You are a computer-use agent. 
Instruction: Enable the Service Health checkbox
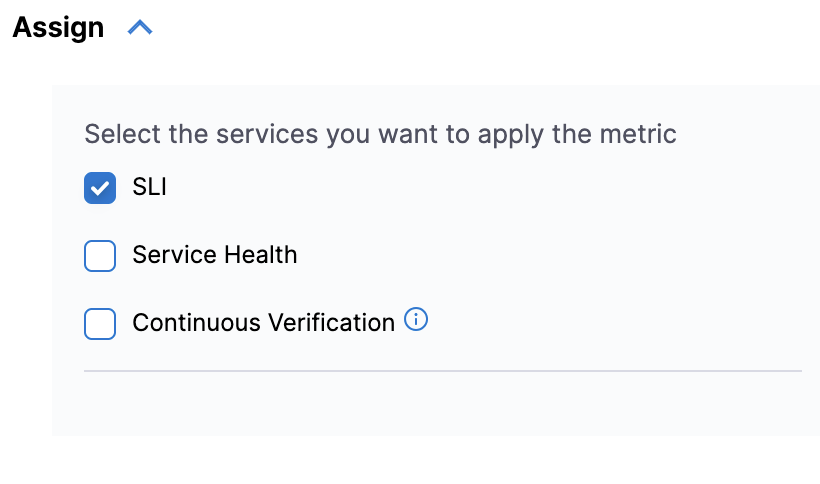(100, 256)
